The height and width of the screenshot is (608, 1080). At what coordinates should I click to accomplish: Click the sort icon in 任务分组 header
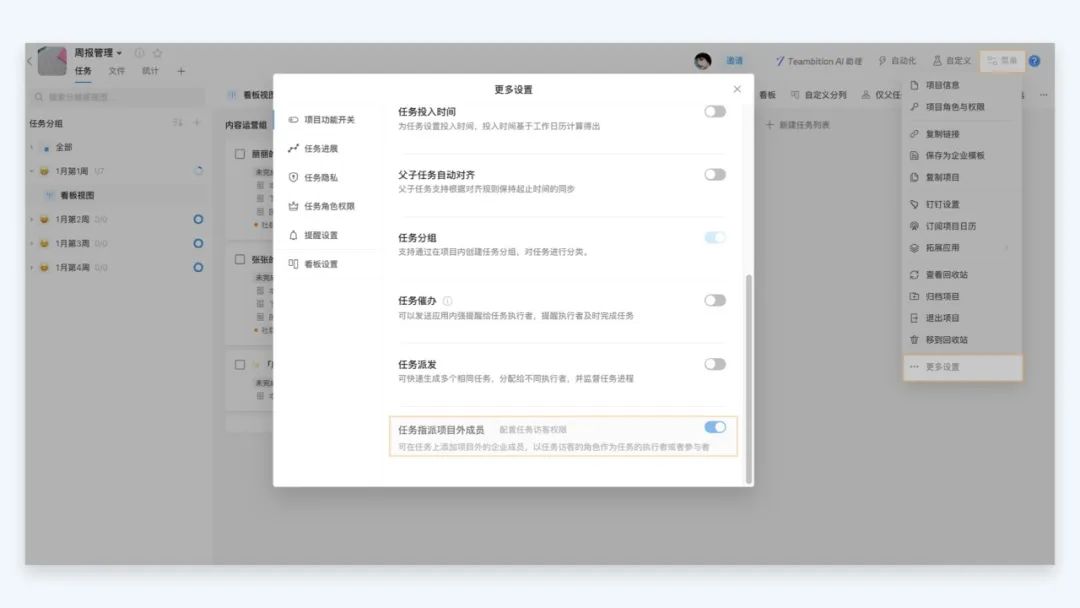(178, 123)
